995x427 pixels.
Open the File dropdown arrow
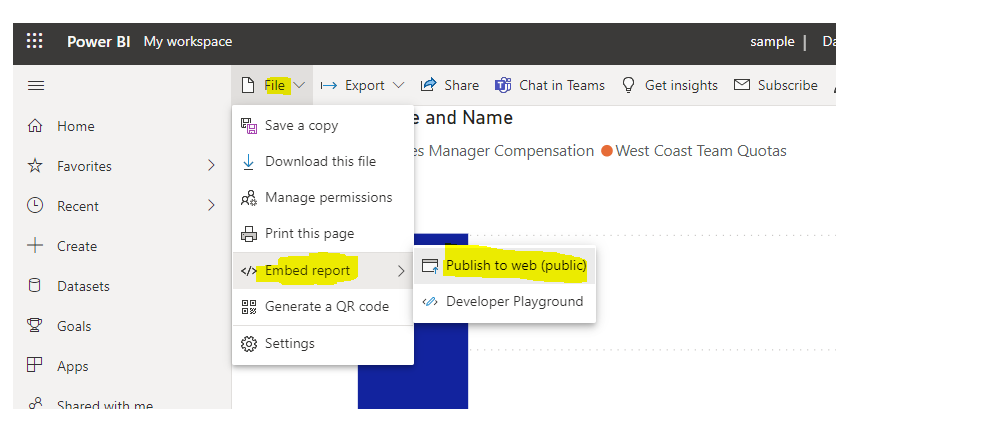(300, 85)
